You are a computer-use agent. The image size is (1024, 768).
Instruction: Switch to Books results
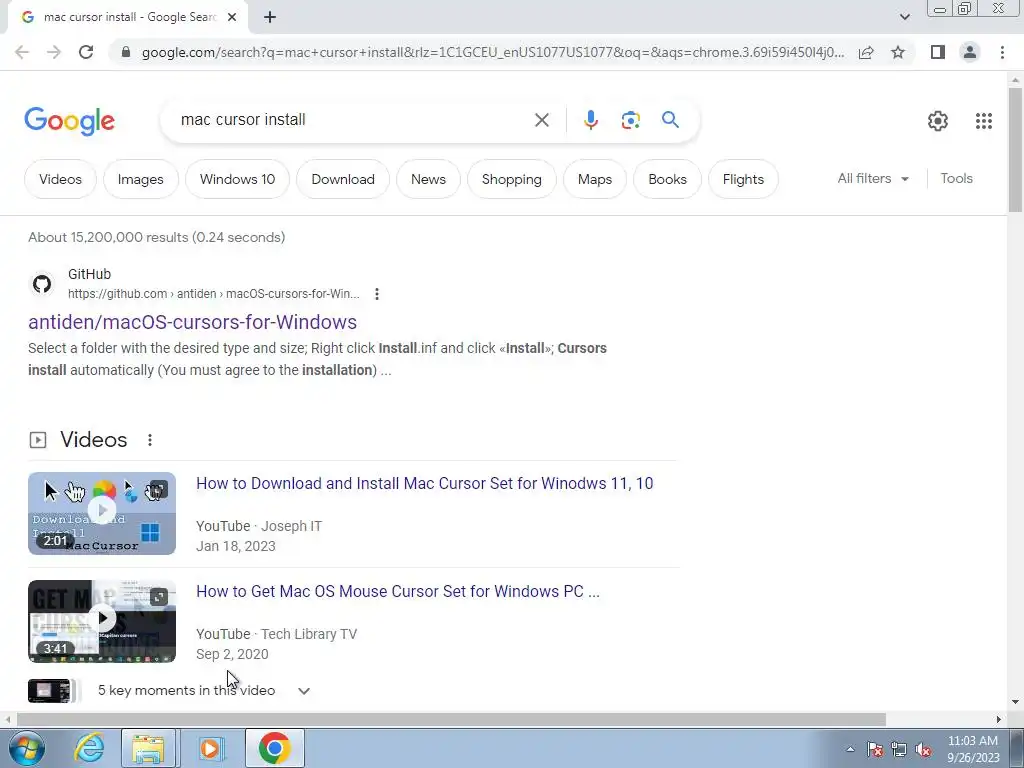[667, 180]
